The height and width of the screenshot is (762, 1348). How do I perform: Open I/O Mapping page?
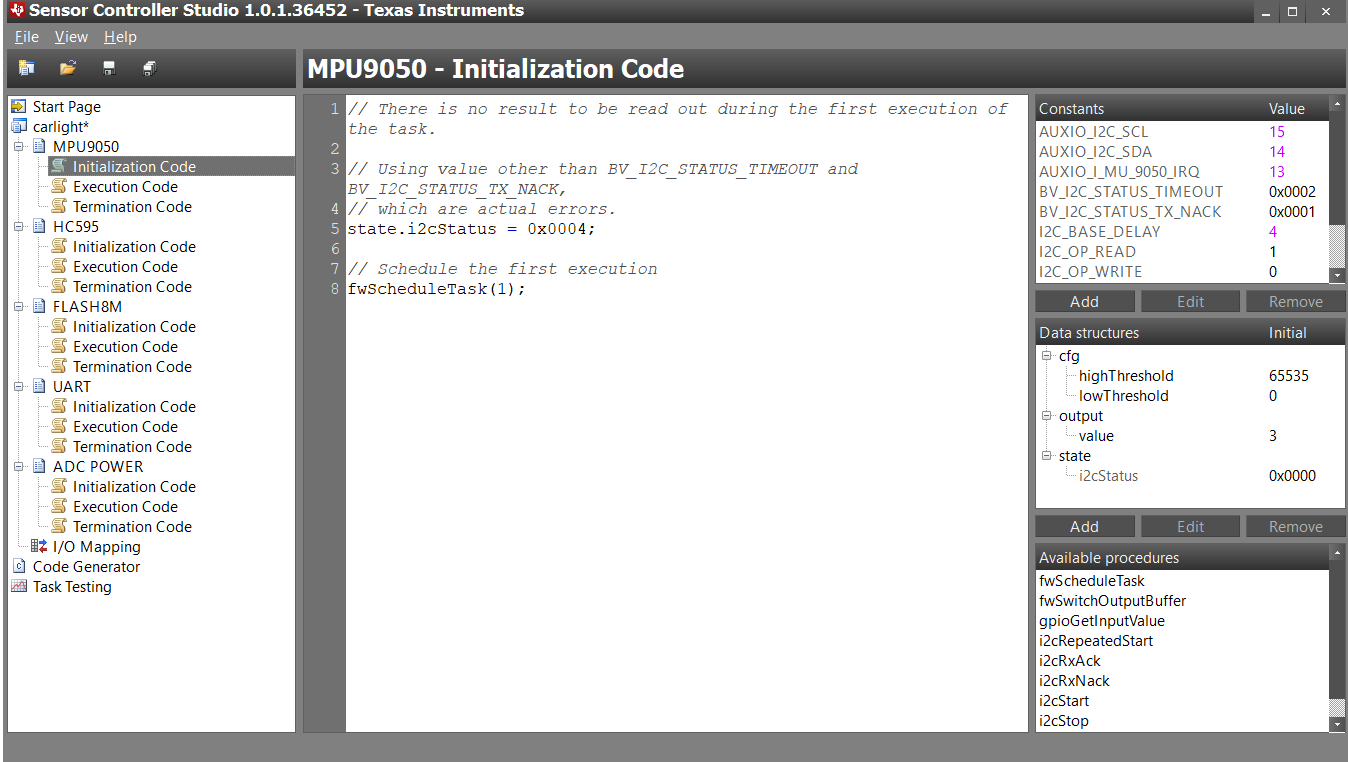[96, 547]
